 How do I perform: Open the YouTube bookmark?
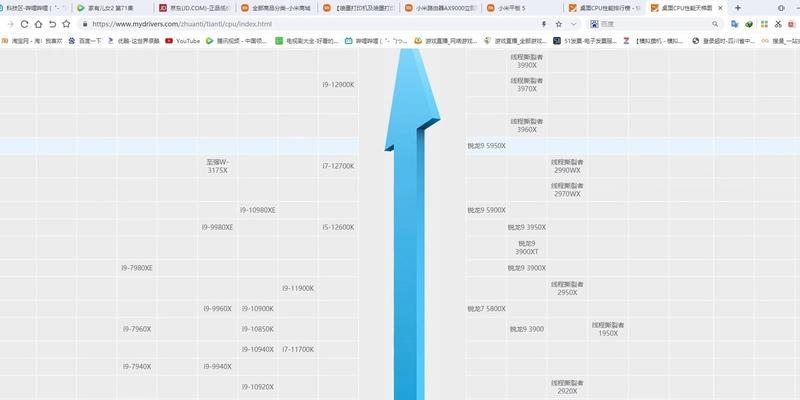tap(183, 41)
